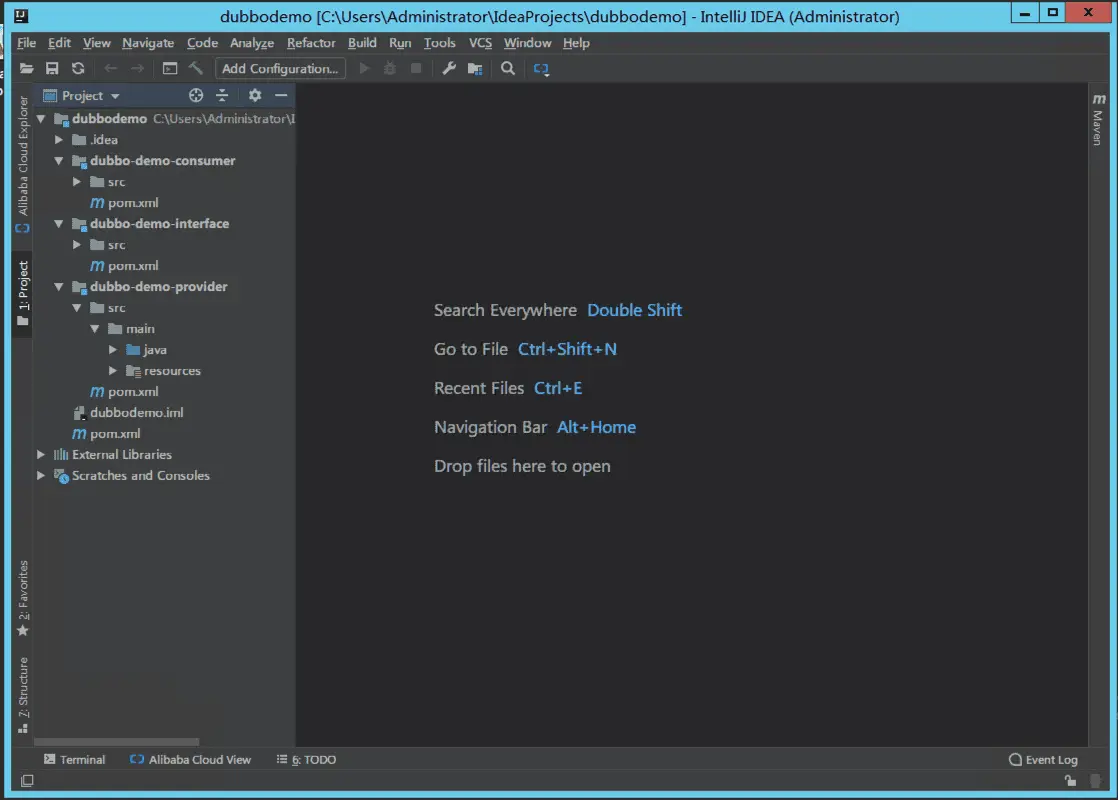Click the Search Everywhere magnifier icon
Image resolution: width=1118 pixels, height=800 pixels.
(x=508, y=68)
